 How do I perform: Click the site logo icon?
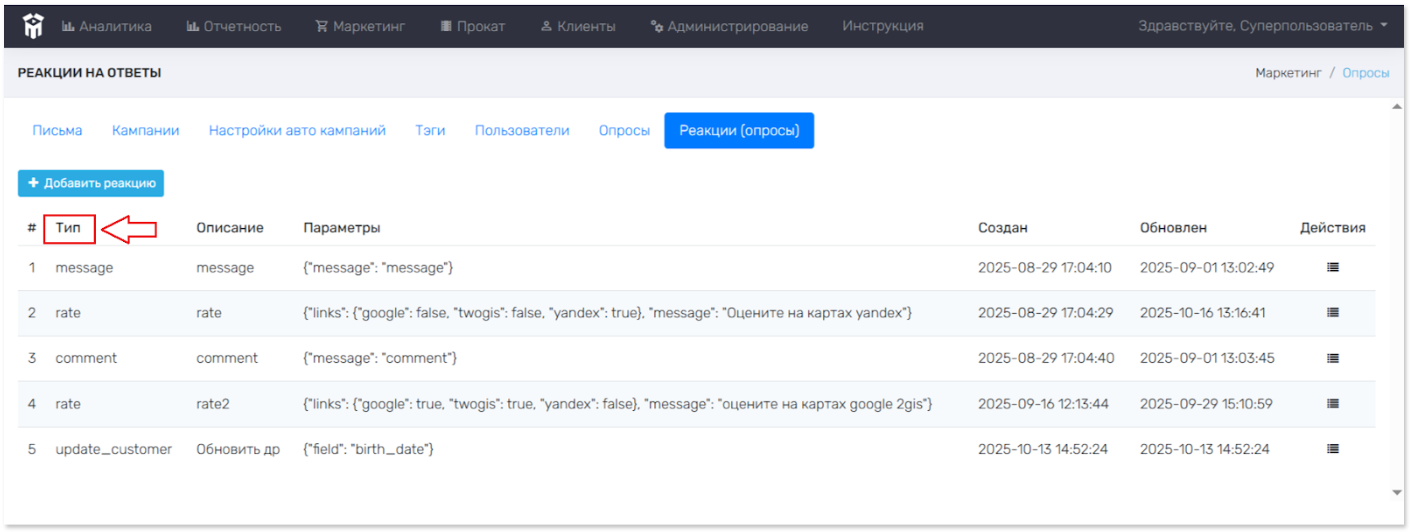point(34,26)
